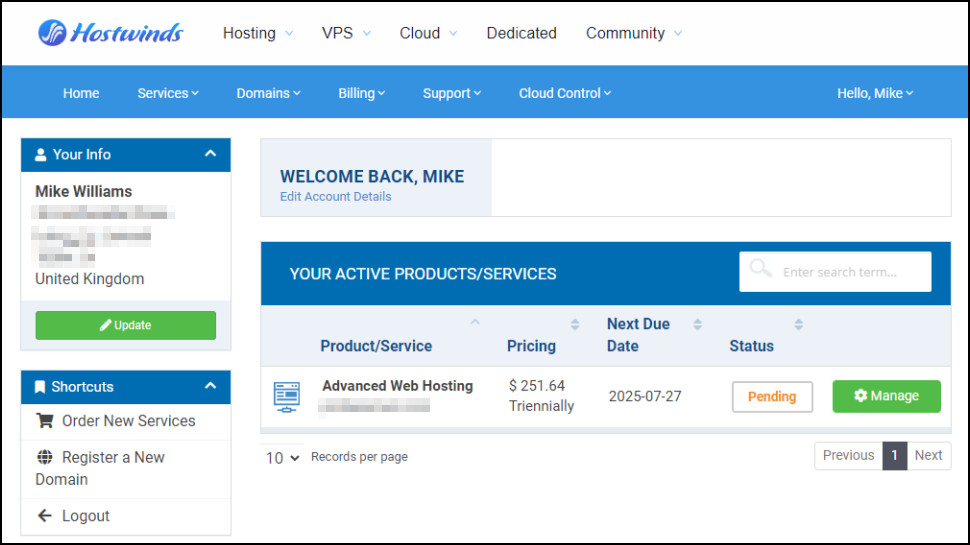Click the magnifier icon in search box
The height and width of the screenshot is (545, 970).
click(x=760, y=269)
